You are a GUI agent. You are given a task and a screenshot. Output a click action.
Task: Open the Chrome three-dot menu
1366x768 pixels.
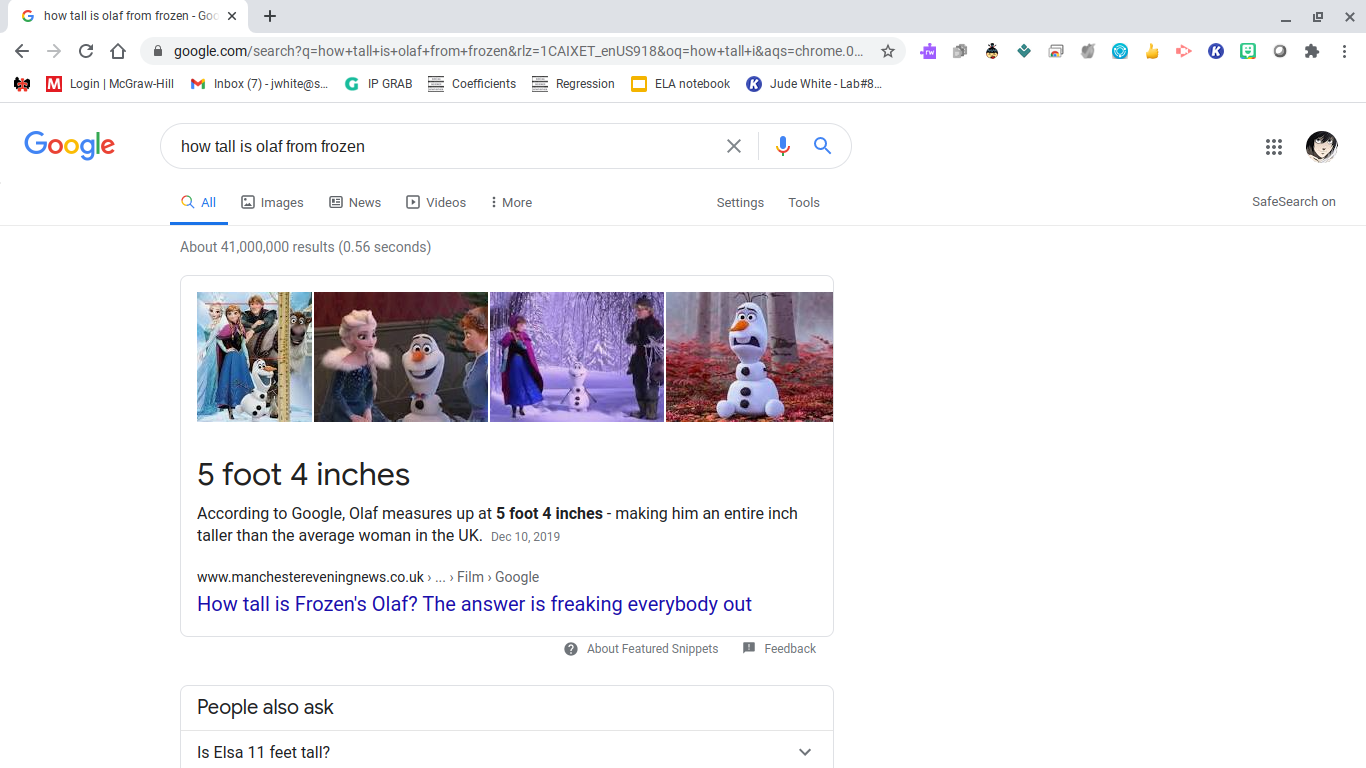1344,51
